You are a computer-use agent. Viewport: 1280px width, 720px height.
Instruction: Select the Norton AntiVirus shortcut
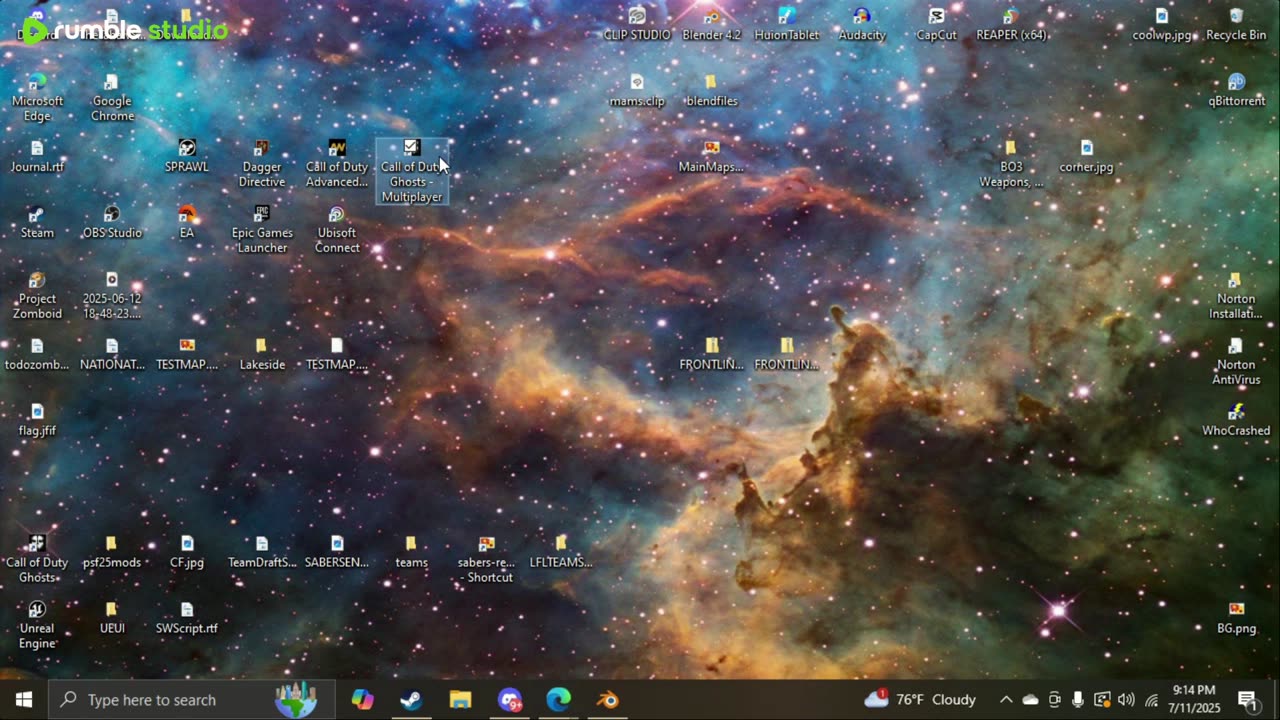pyautogui.click(x=1236, y=362)
